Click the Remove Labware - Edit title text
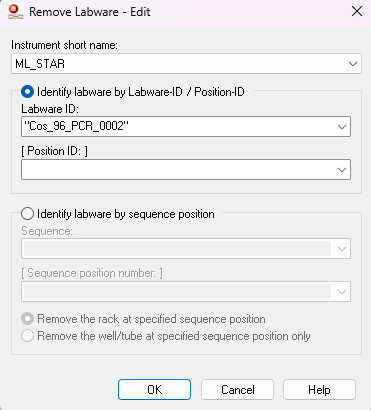Viewport: 371px width, 410px height. [x=90, y=12]
